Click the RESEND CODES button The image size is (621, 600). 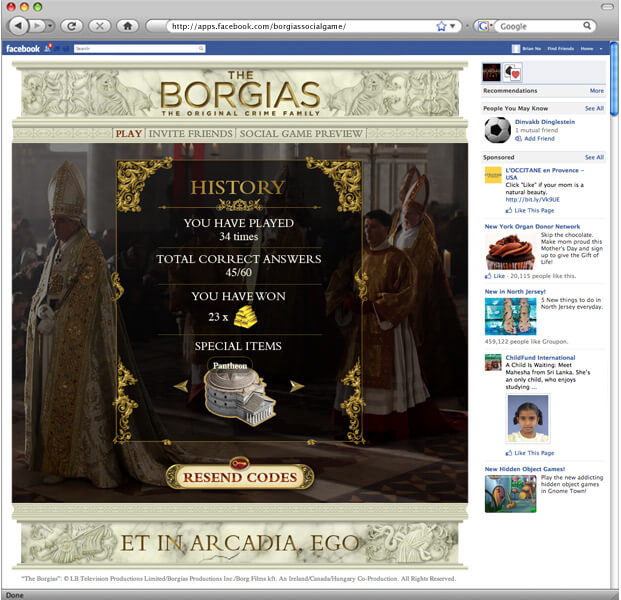(x=240, y=476)
